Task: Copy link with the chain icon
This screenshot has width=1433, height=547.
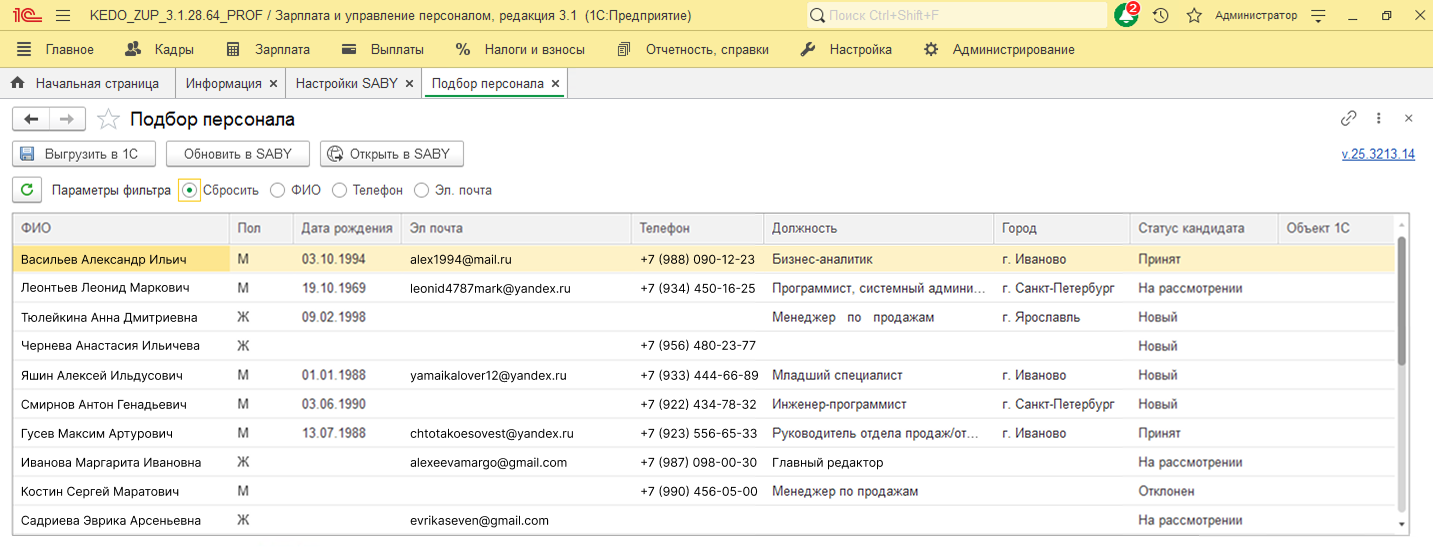Action: (1349, 118)
